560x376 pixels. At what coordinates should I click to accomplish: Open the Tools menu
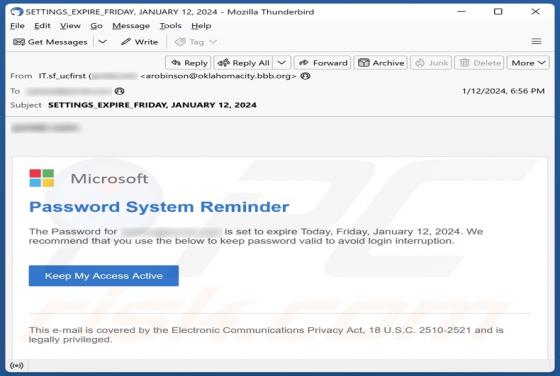point(170,26)
